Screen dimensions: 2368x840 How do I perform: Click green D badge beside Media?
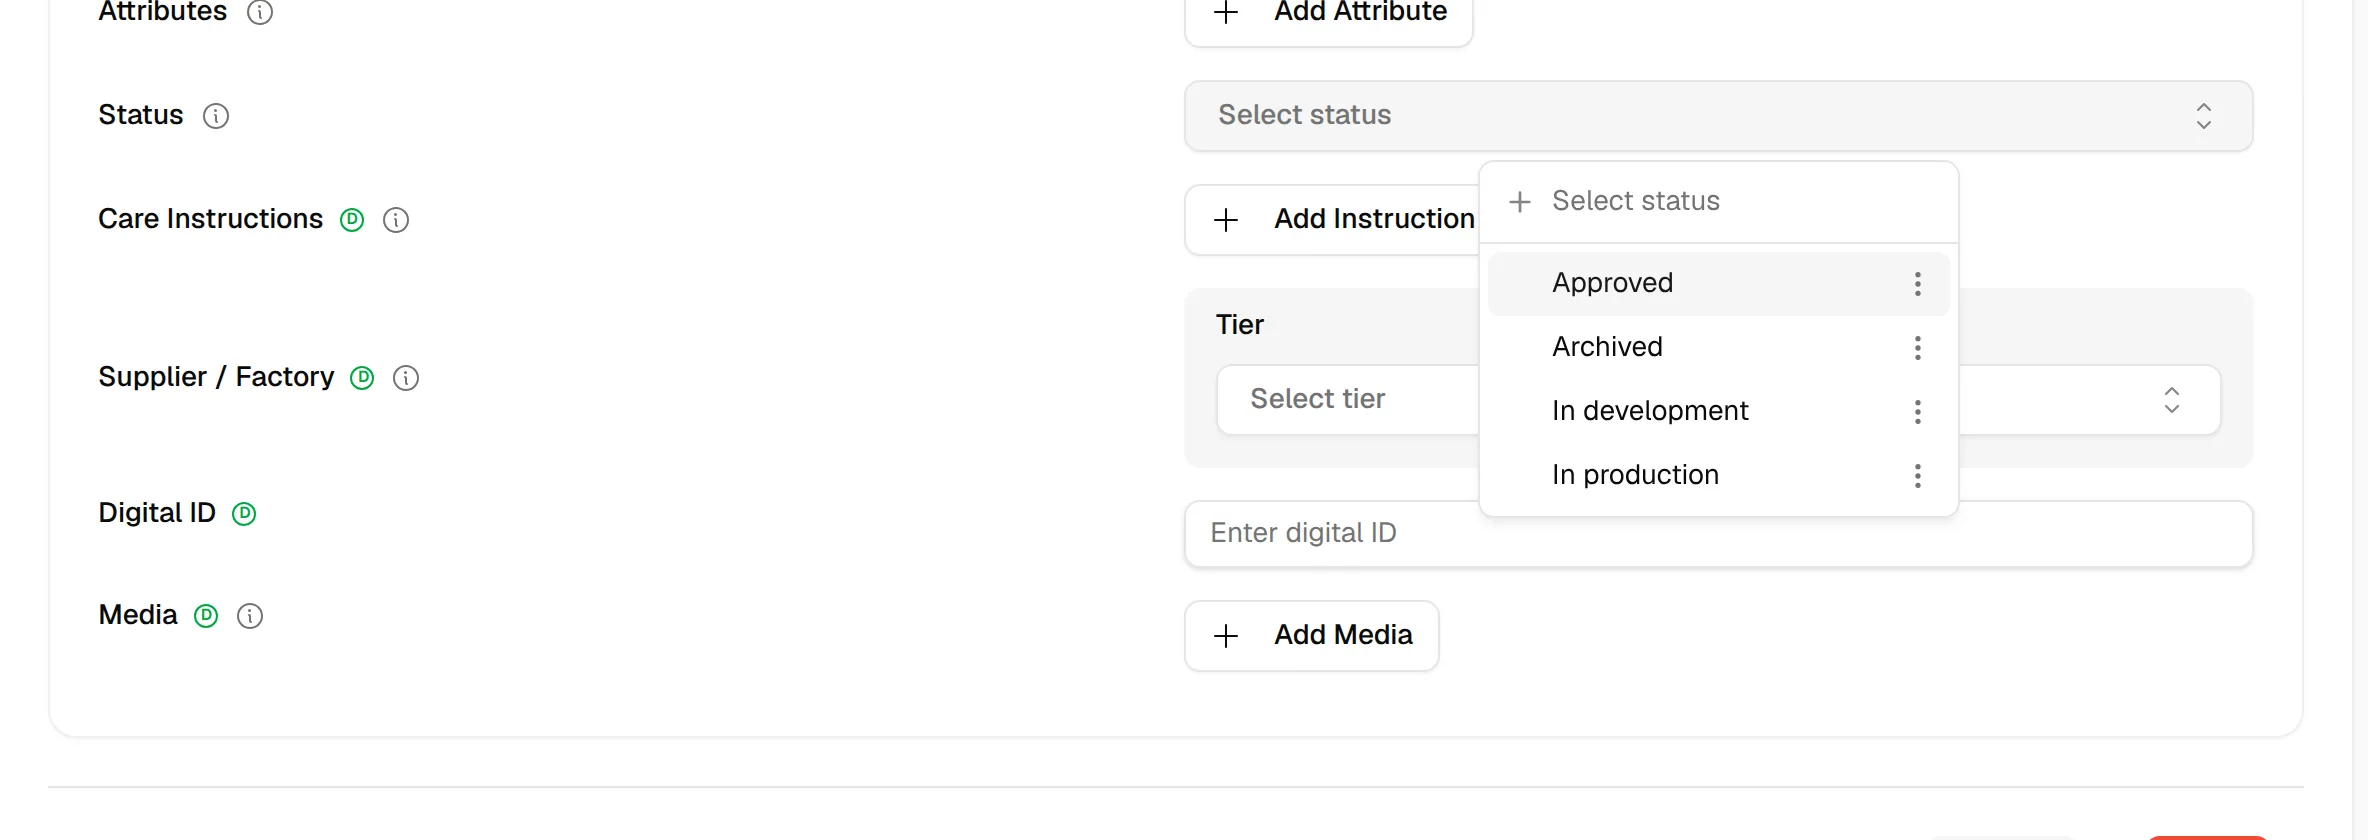click(206, 616)
